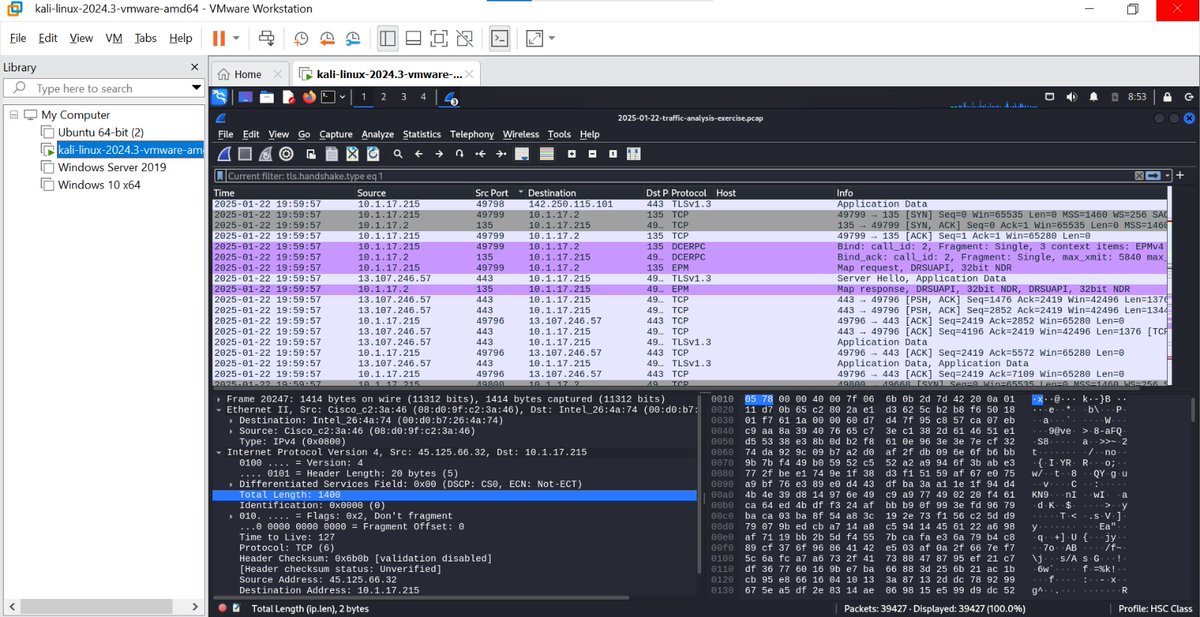Open Wireshark Telephony menu

pos(472,134)
